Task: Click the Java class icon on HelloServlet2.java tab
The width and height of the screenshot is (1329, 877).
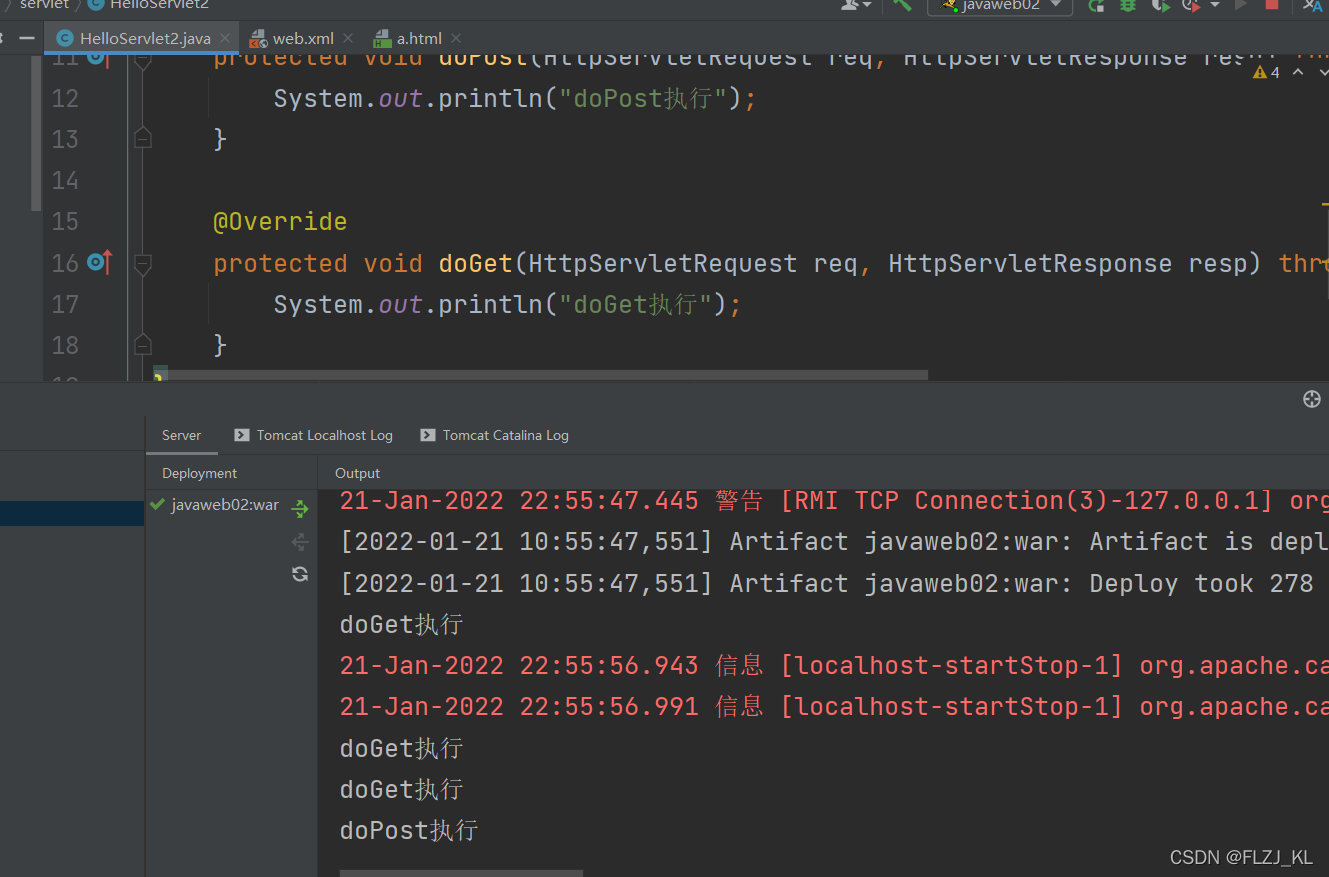Action: click(66, 39)
